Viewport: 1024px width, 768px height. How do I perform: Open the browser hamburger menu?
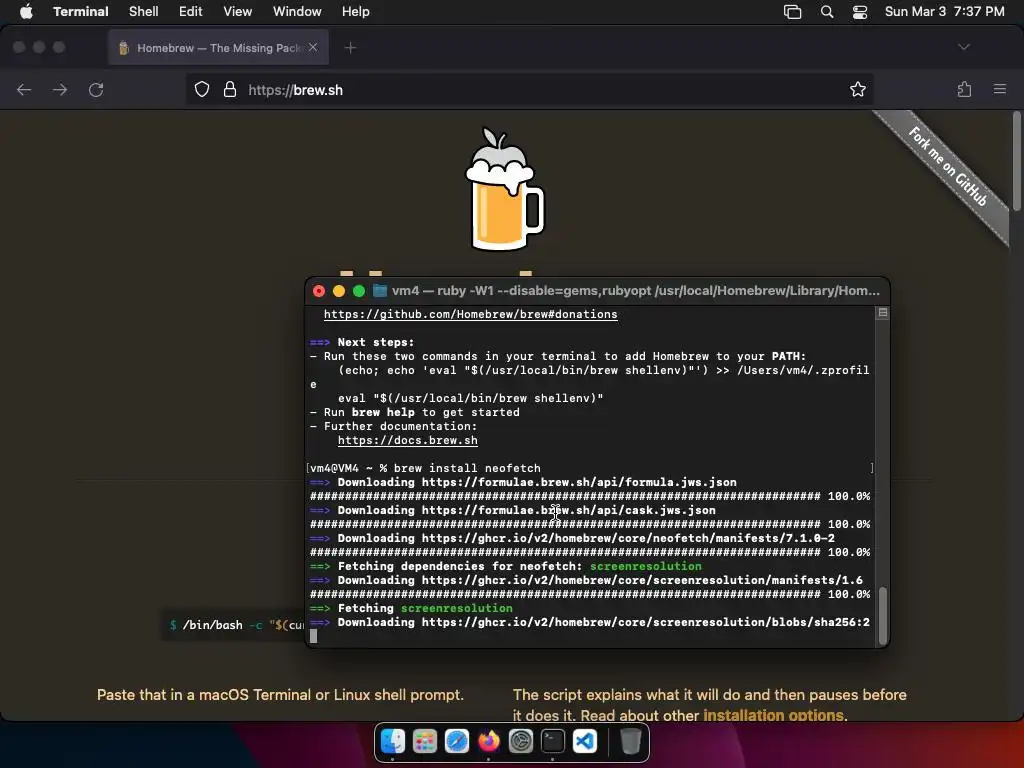[1000, 89]
